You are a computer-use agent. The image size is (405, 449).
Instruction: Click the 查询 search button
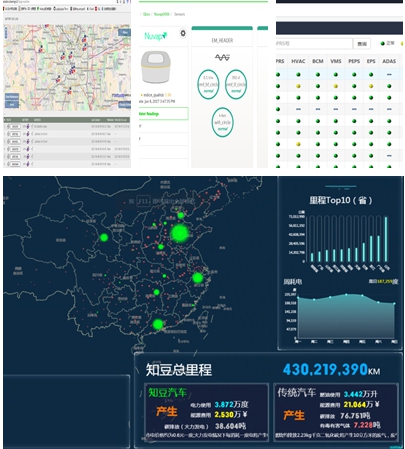pos(362,44)
